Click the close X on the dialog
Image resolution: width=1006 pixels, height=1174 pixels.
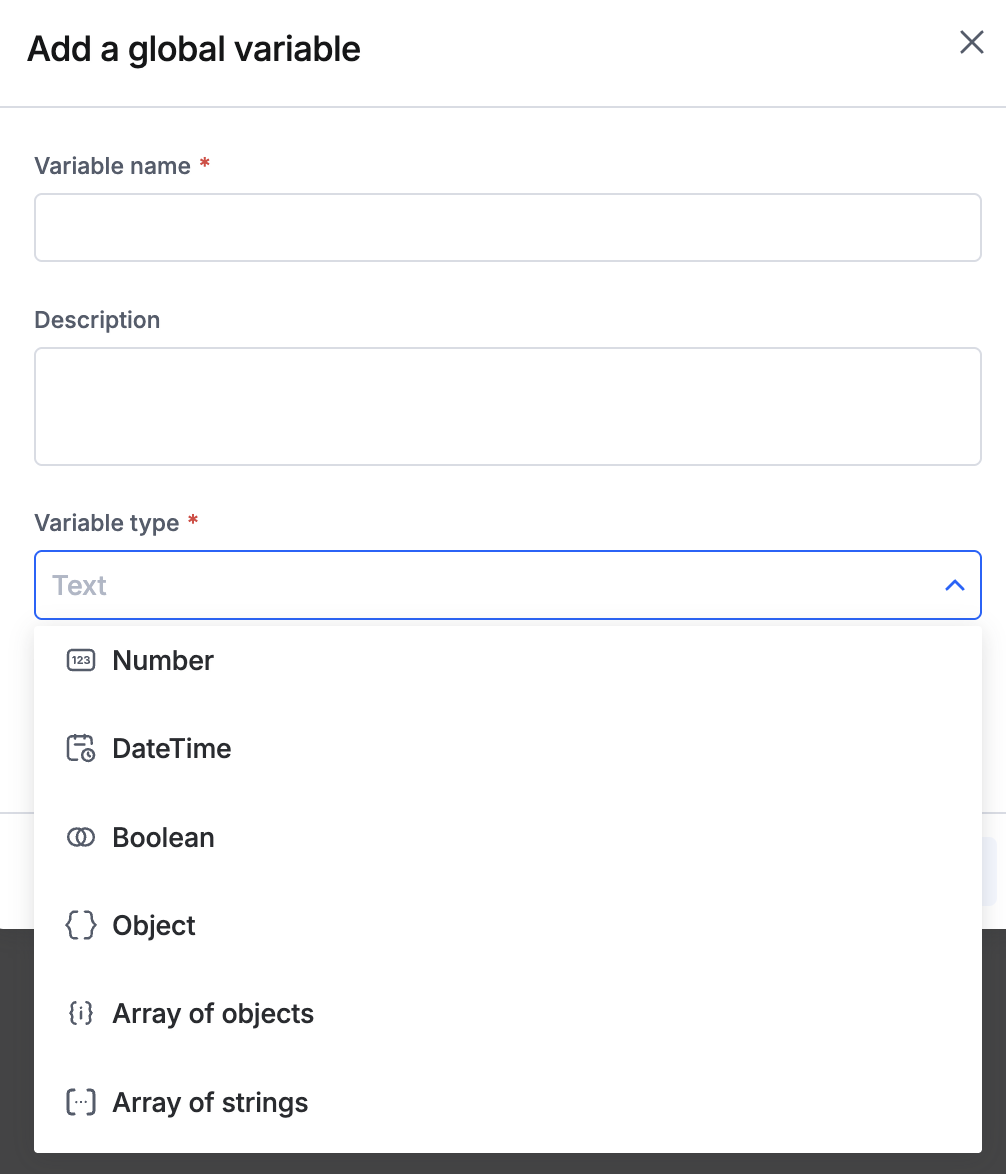click(x=970, y=43)
